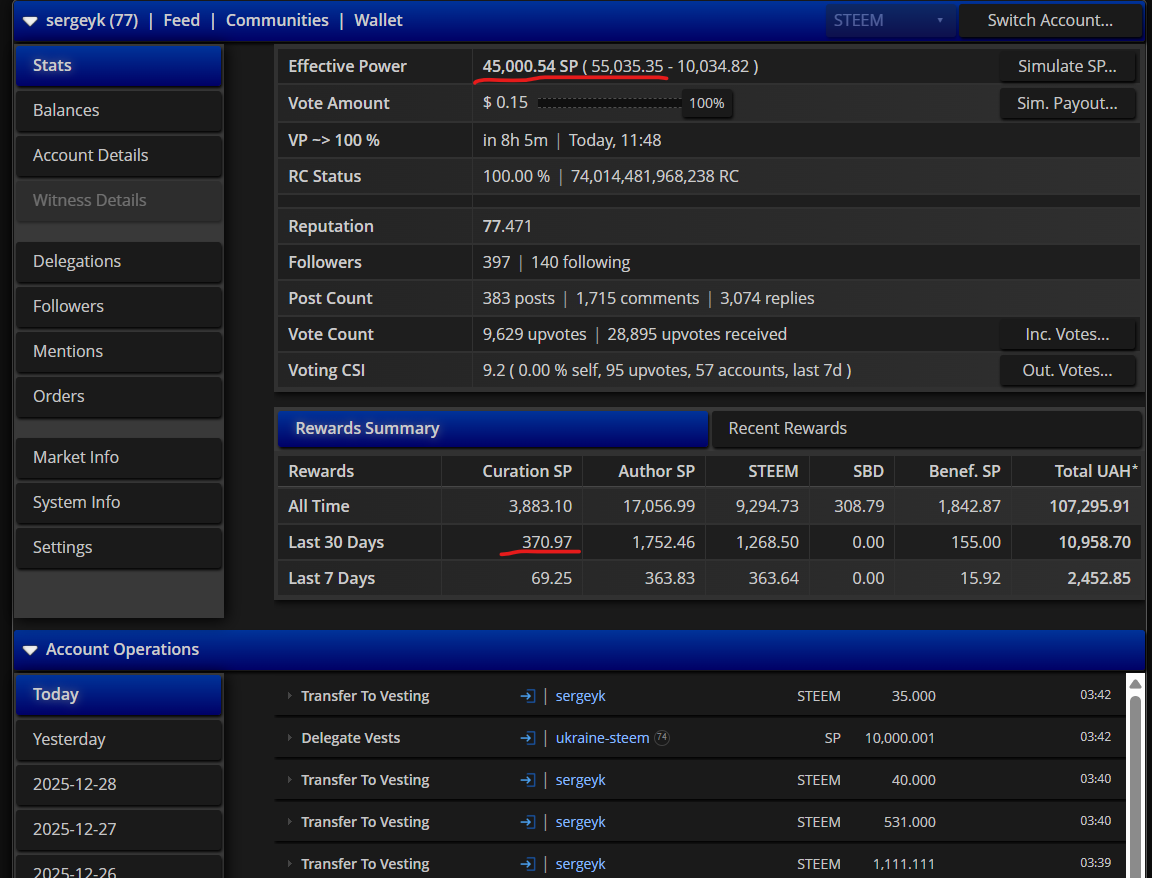Open the Simulate SP dialog
The image size is (1152, 878).
[x=1067, y=66]
